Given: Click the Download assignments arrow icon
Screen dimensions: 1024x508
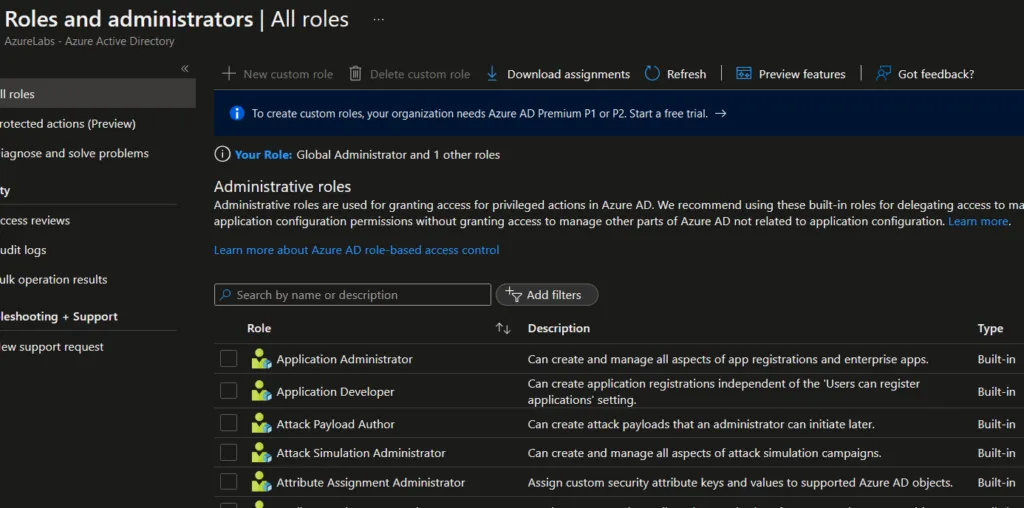Looking at the screenshot, I should 492,74.
